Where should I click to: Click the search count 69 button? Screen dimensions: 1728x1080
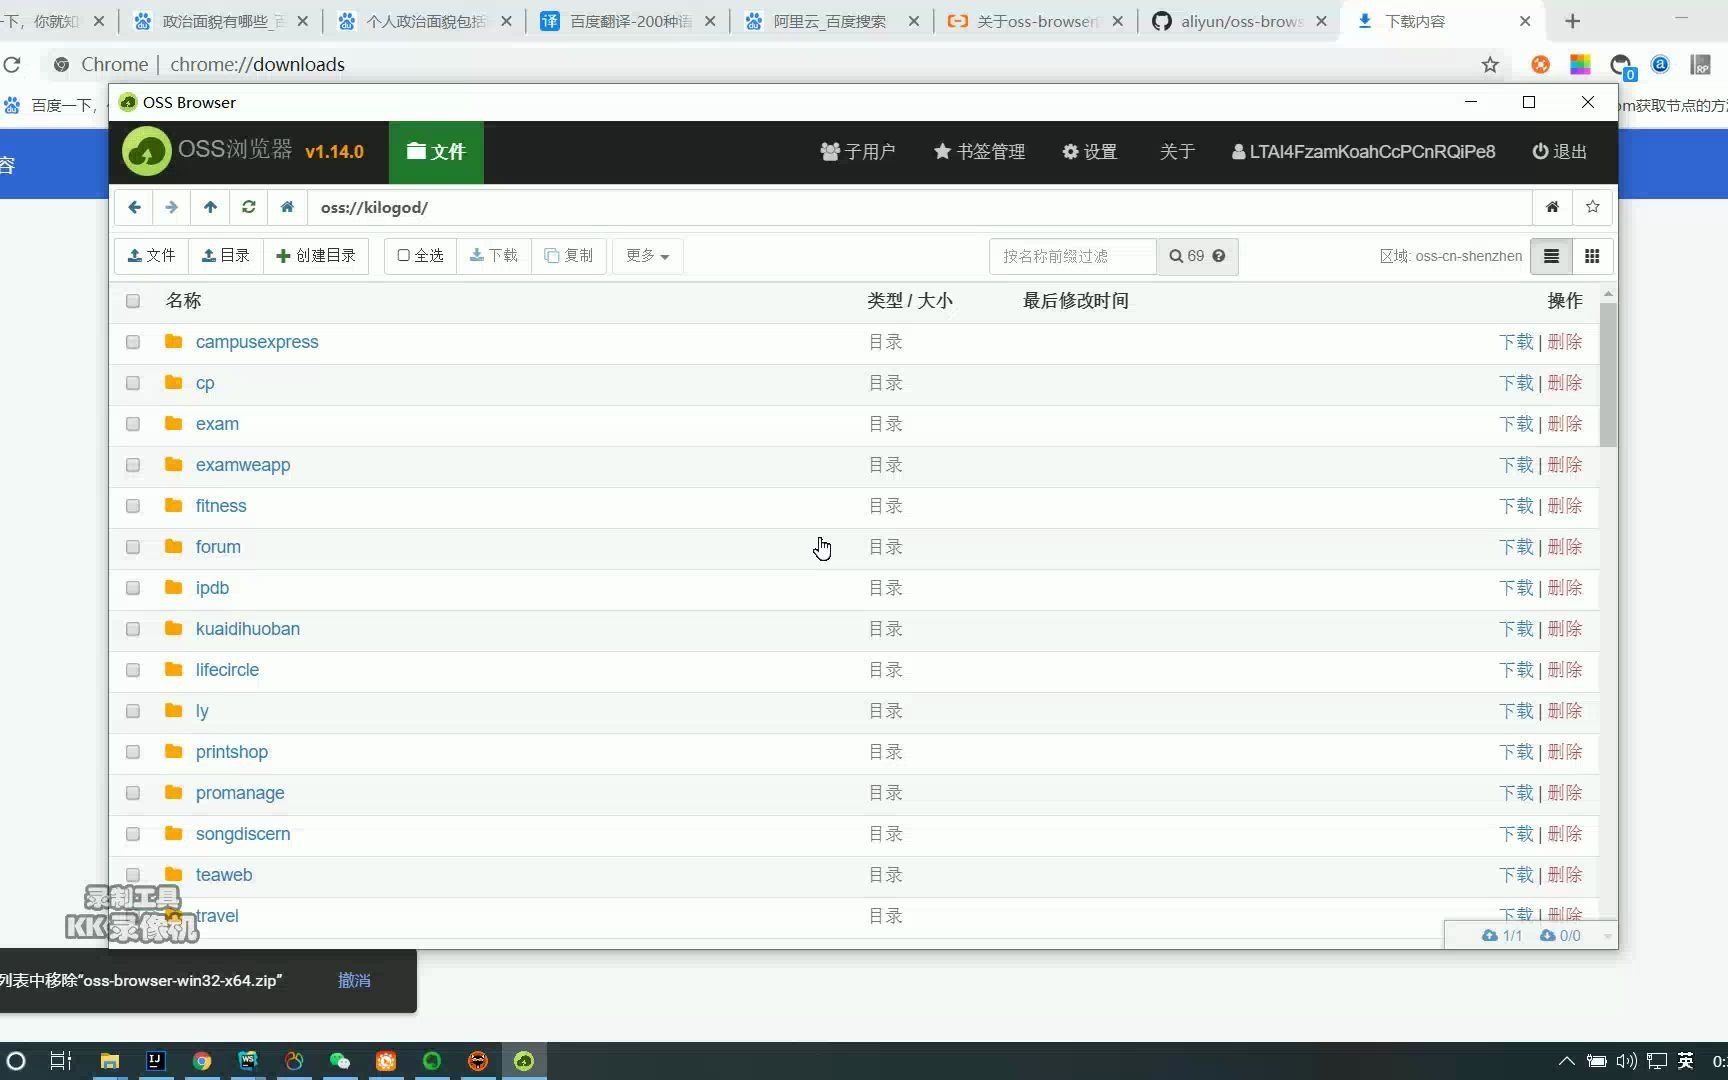point(1197,256)
